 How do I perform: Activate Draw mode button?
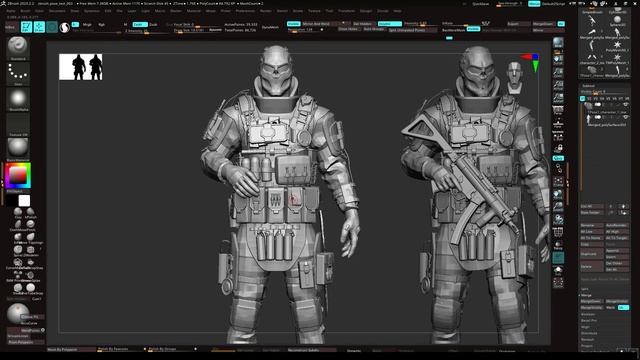pyautogui.click(x=39, y=27)
